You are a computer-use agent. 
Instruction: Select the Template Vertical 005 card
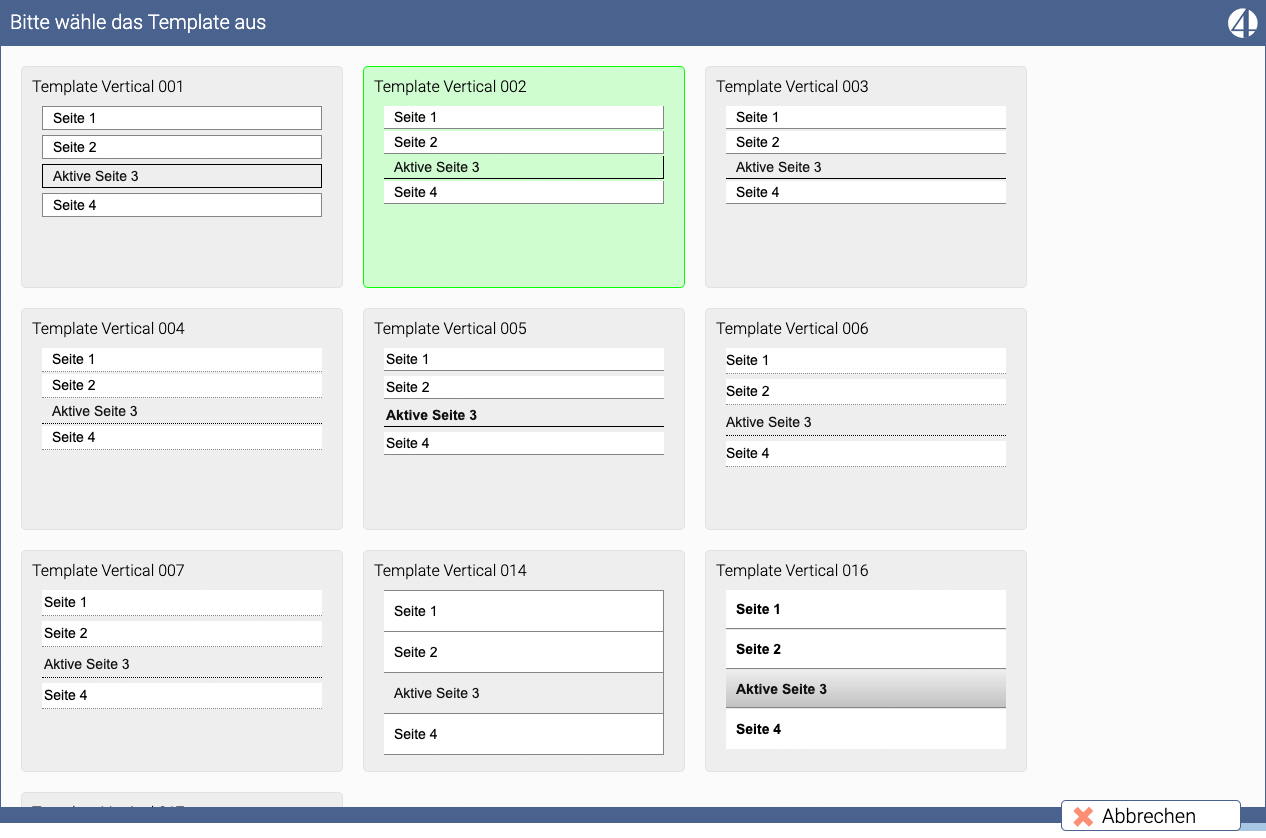[x=524, y=419]
